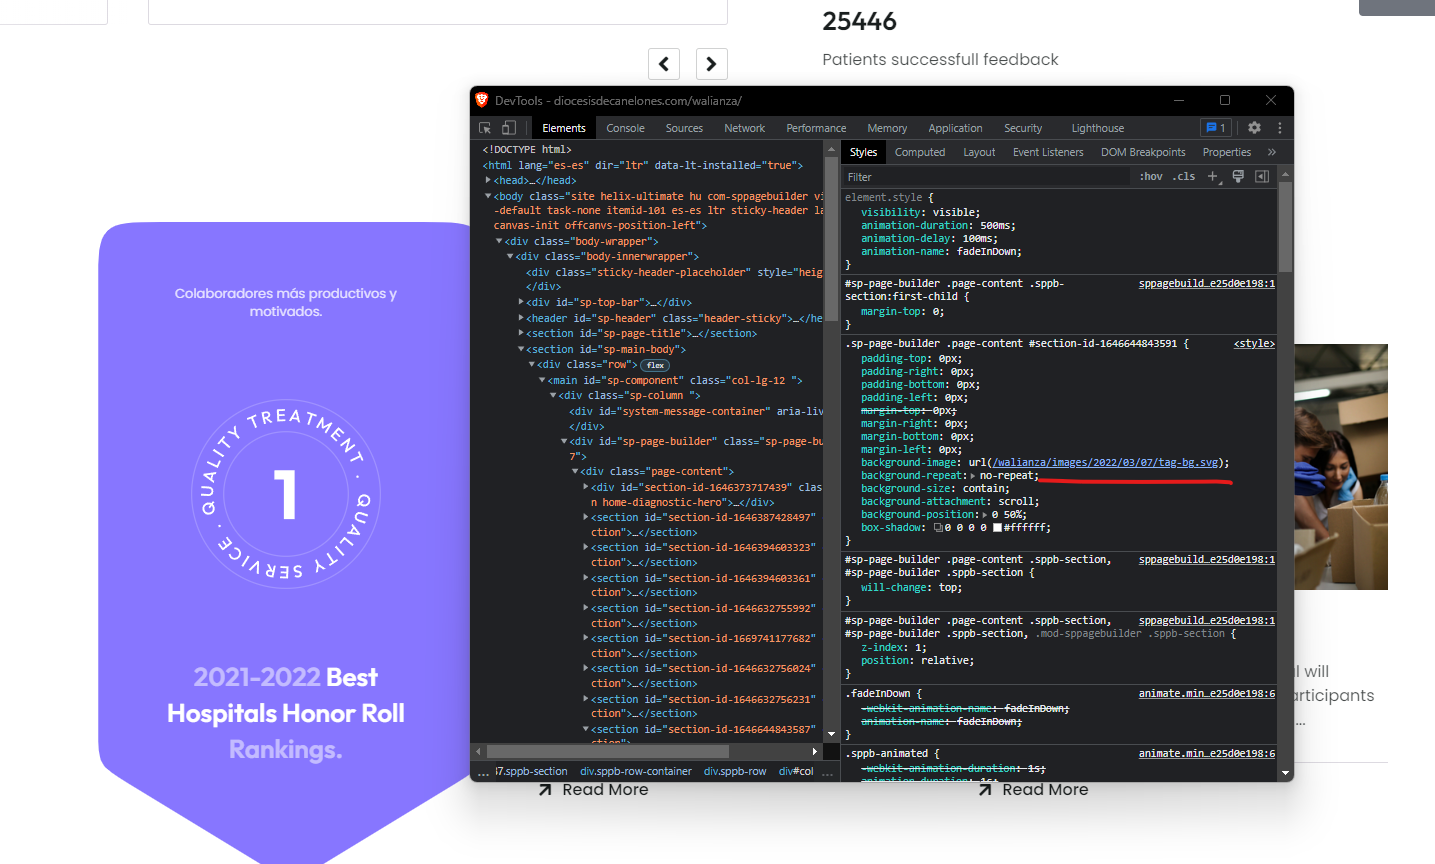Open the Event Listeners tab
1435x864 pixels.
1048,152
